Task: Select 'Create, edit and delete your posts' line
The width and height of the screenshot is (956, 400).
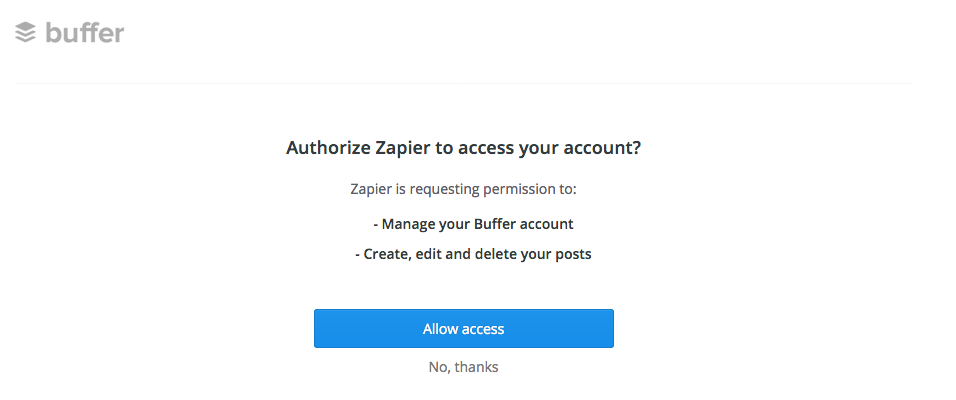Action: coord(473,254)
